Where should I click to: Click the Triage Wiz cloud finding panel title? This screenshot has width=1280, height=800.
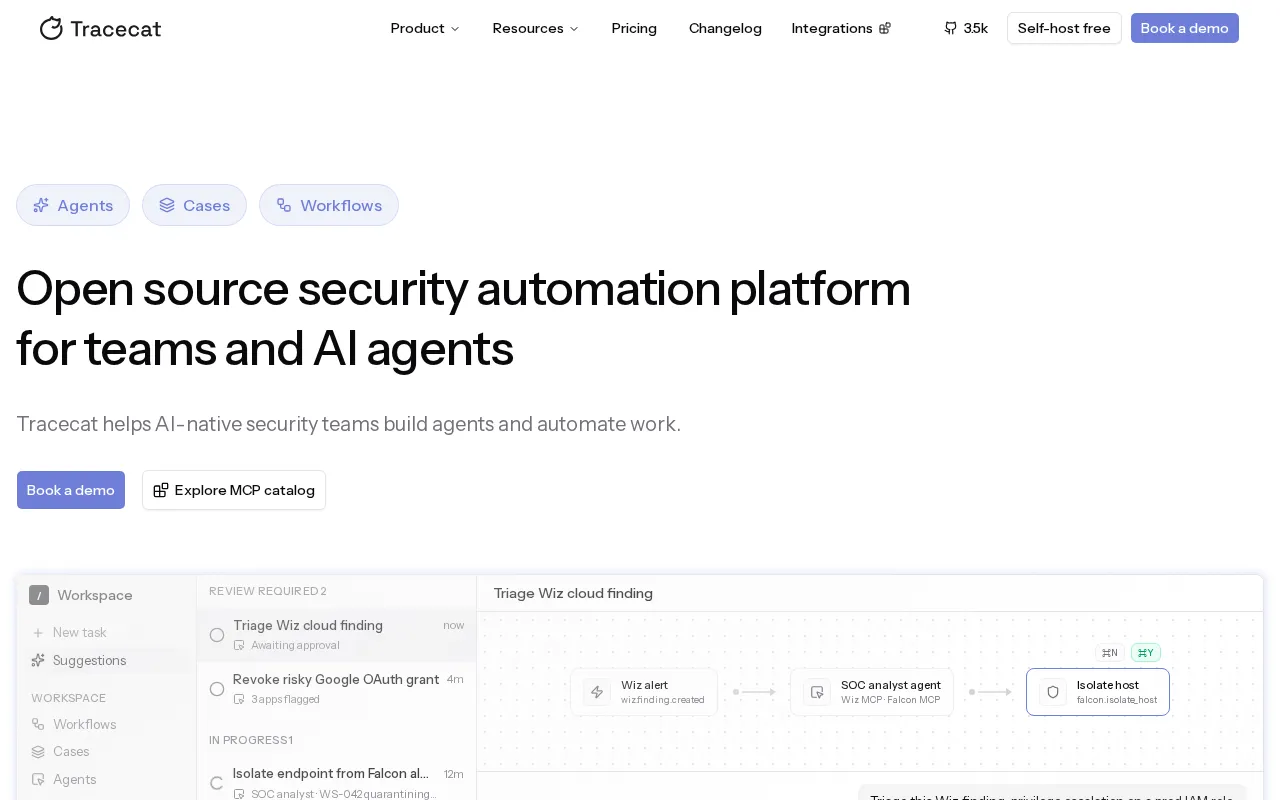(573, 593)
